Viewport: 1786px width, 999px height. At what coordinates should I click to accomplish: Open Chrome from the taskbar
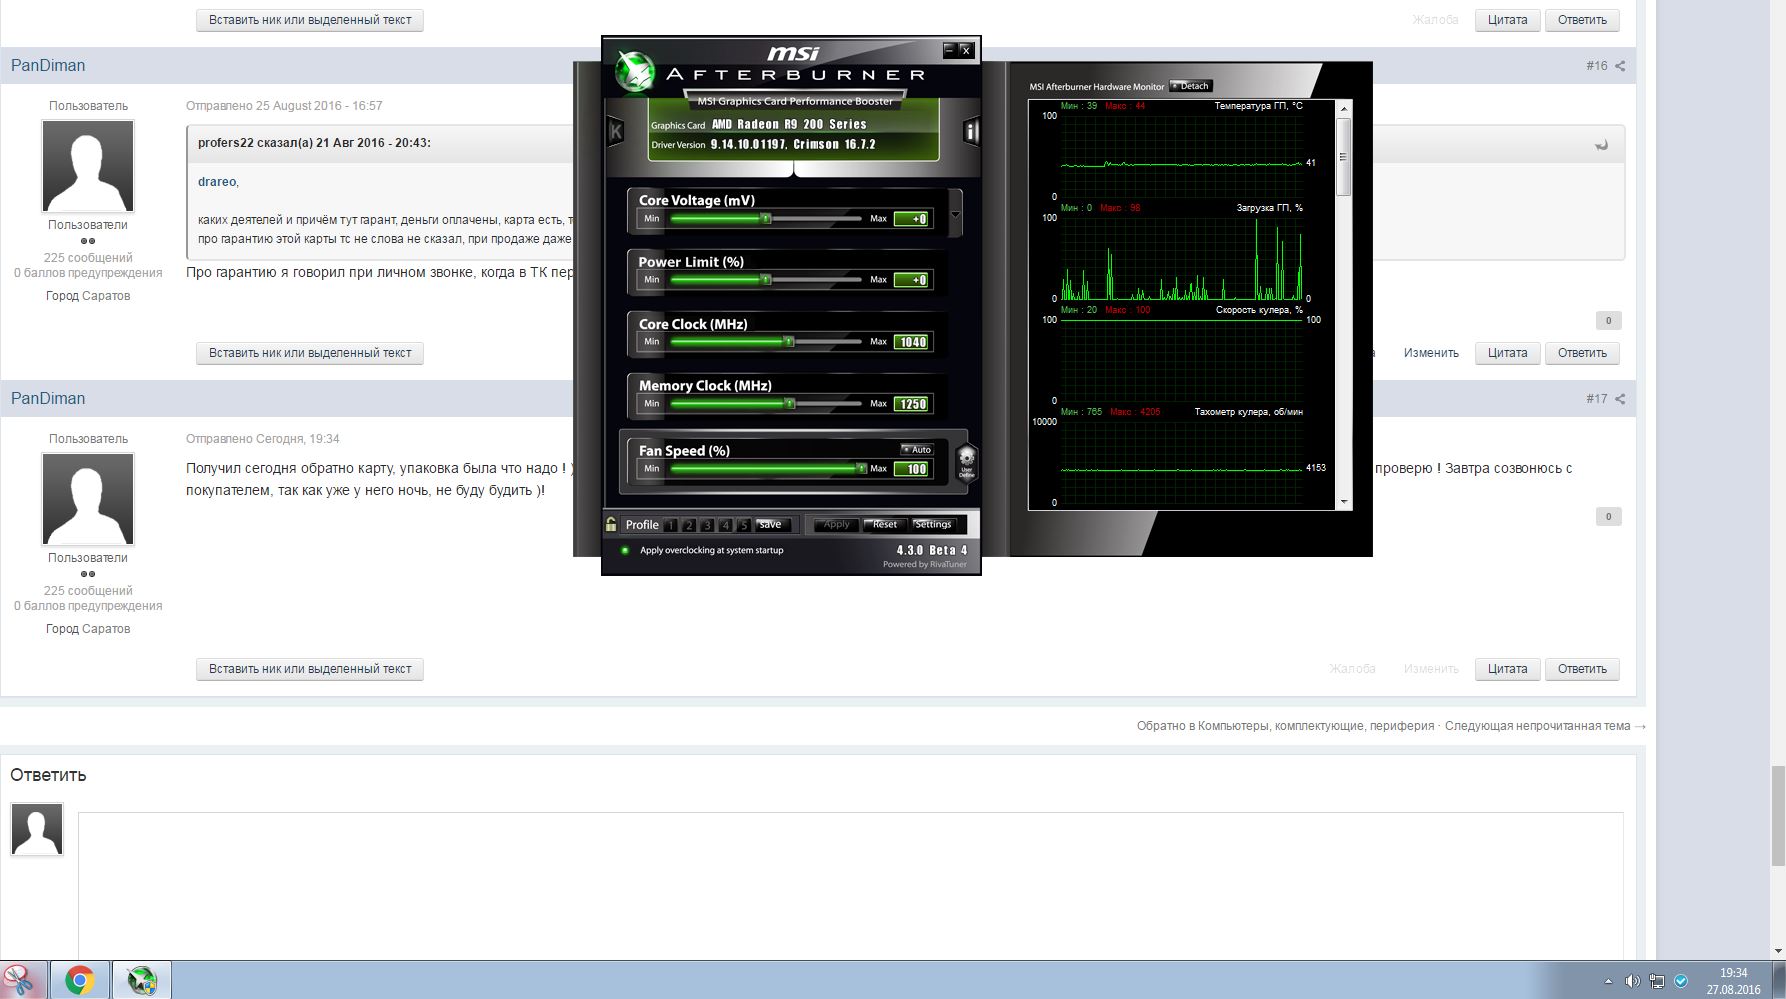[x=80, y=980]
